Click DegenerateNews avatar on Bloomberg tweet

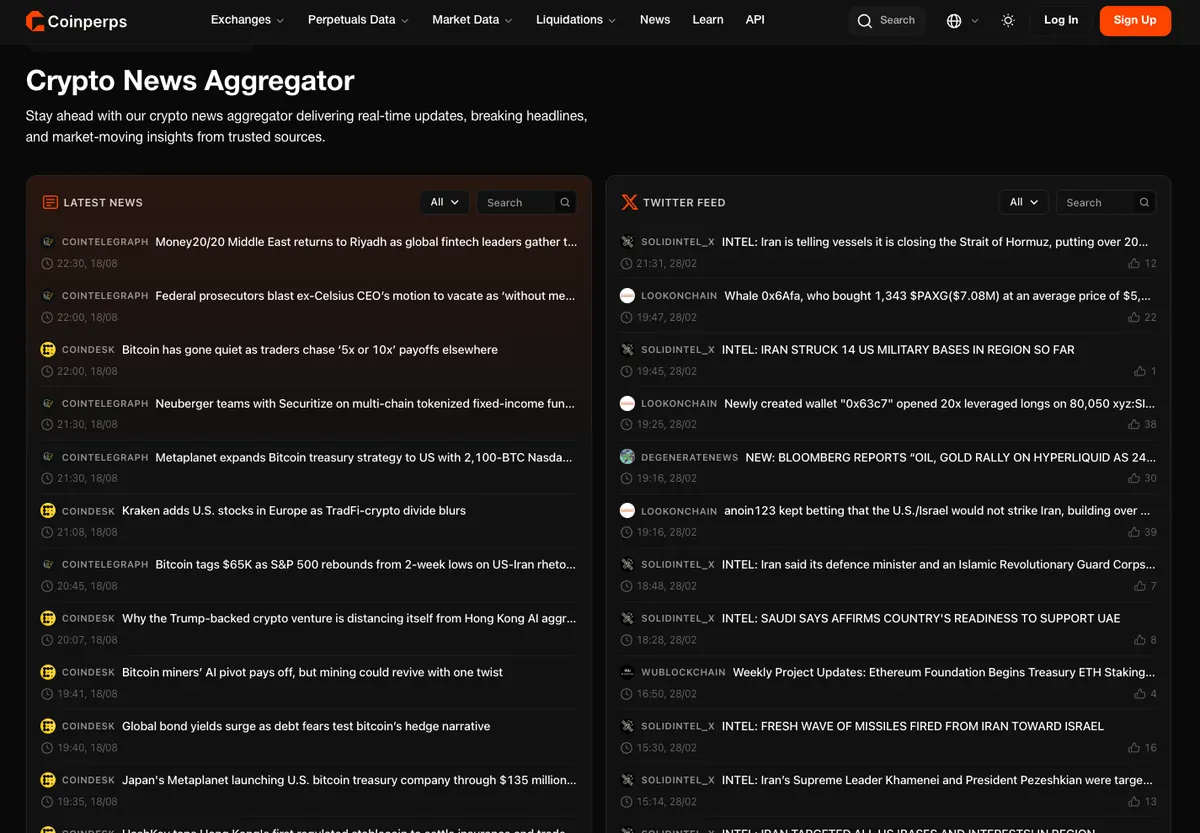[x=627, y=457]
